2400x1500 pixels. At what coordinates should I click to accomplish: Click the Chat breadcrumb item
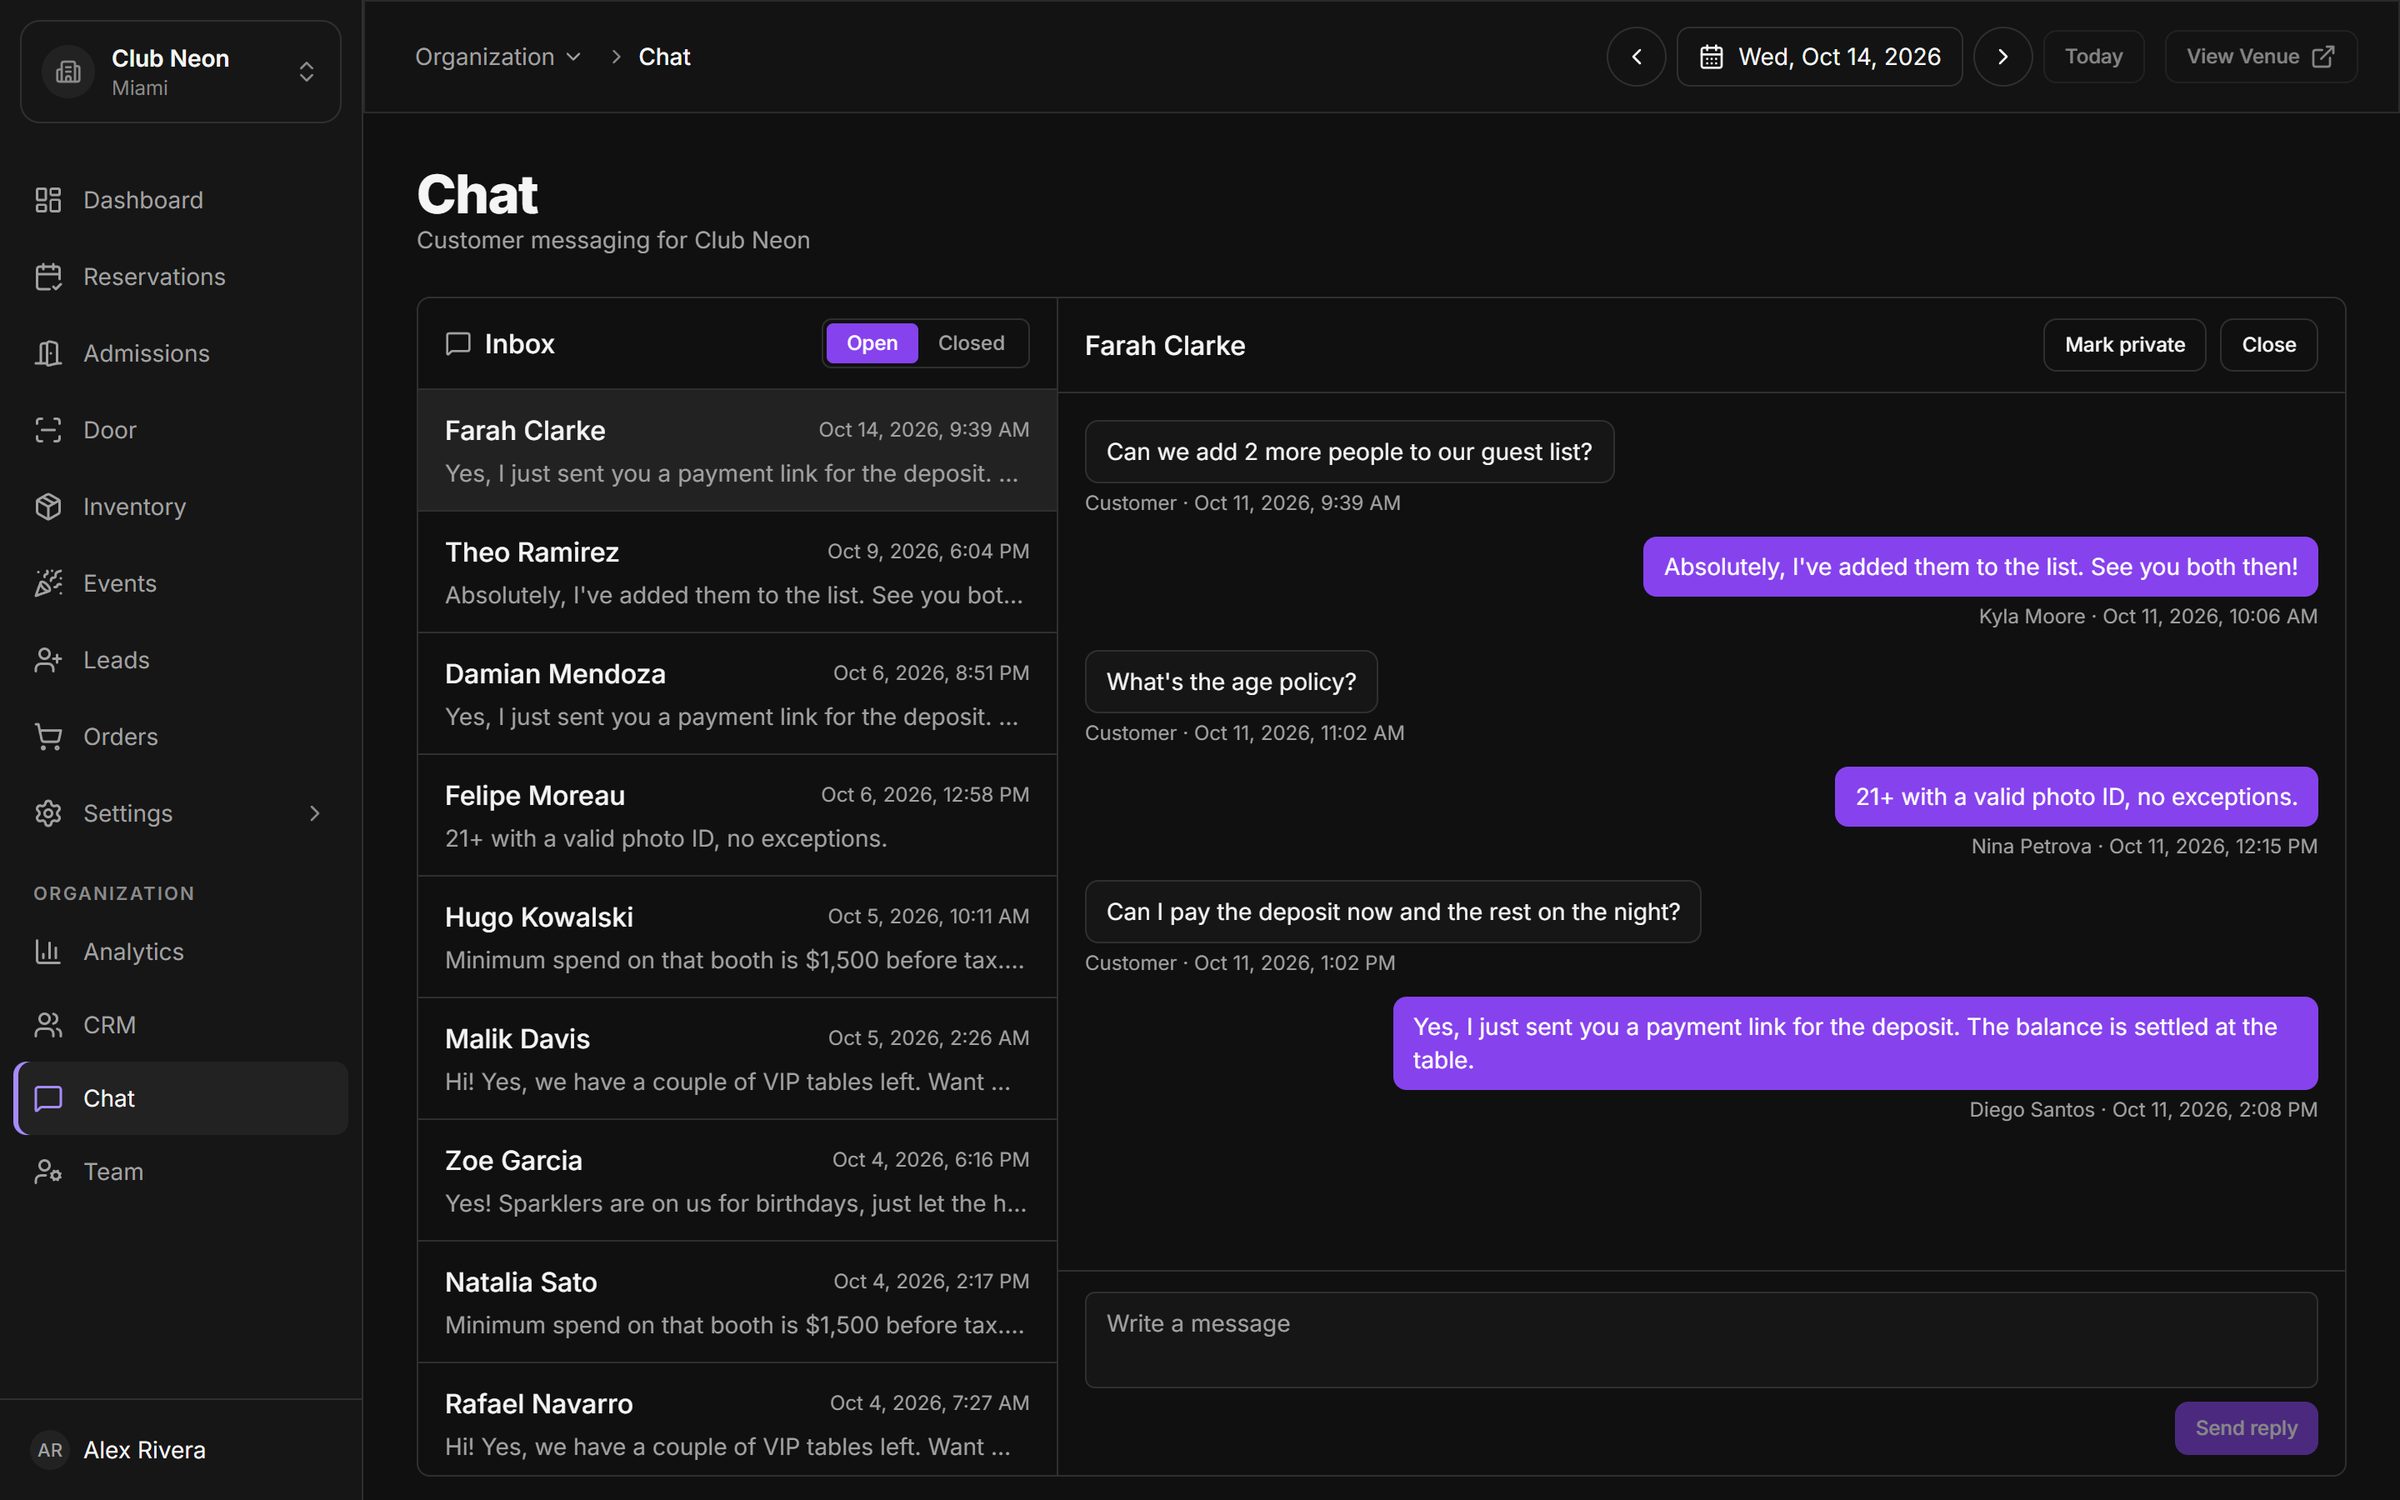pyautogui.click(x=664, y=57)
